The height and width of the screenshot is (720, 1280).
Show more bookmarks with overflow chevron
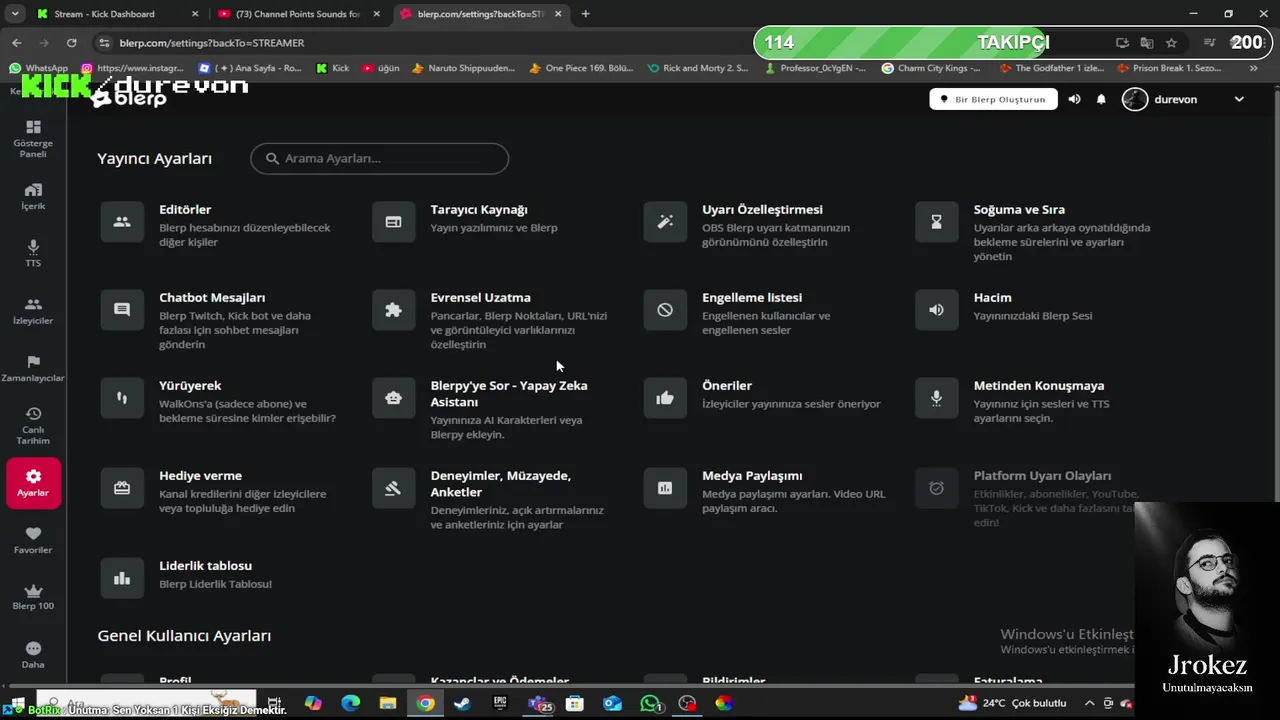(x=1254, y=68)
